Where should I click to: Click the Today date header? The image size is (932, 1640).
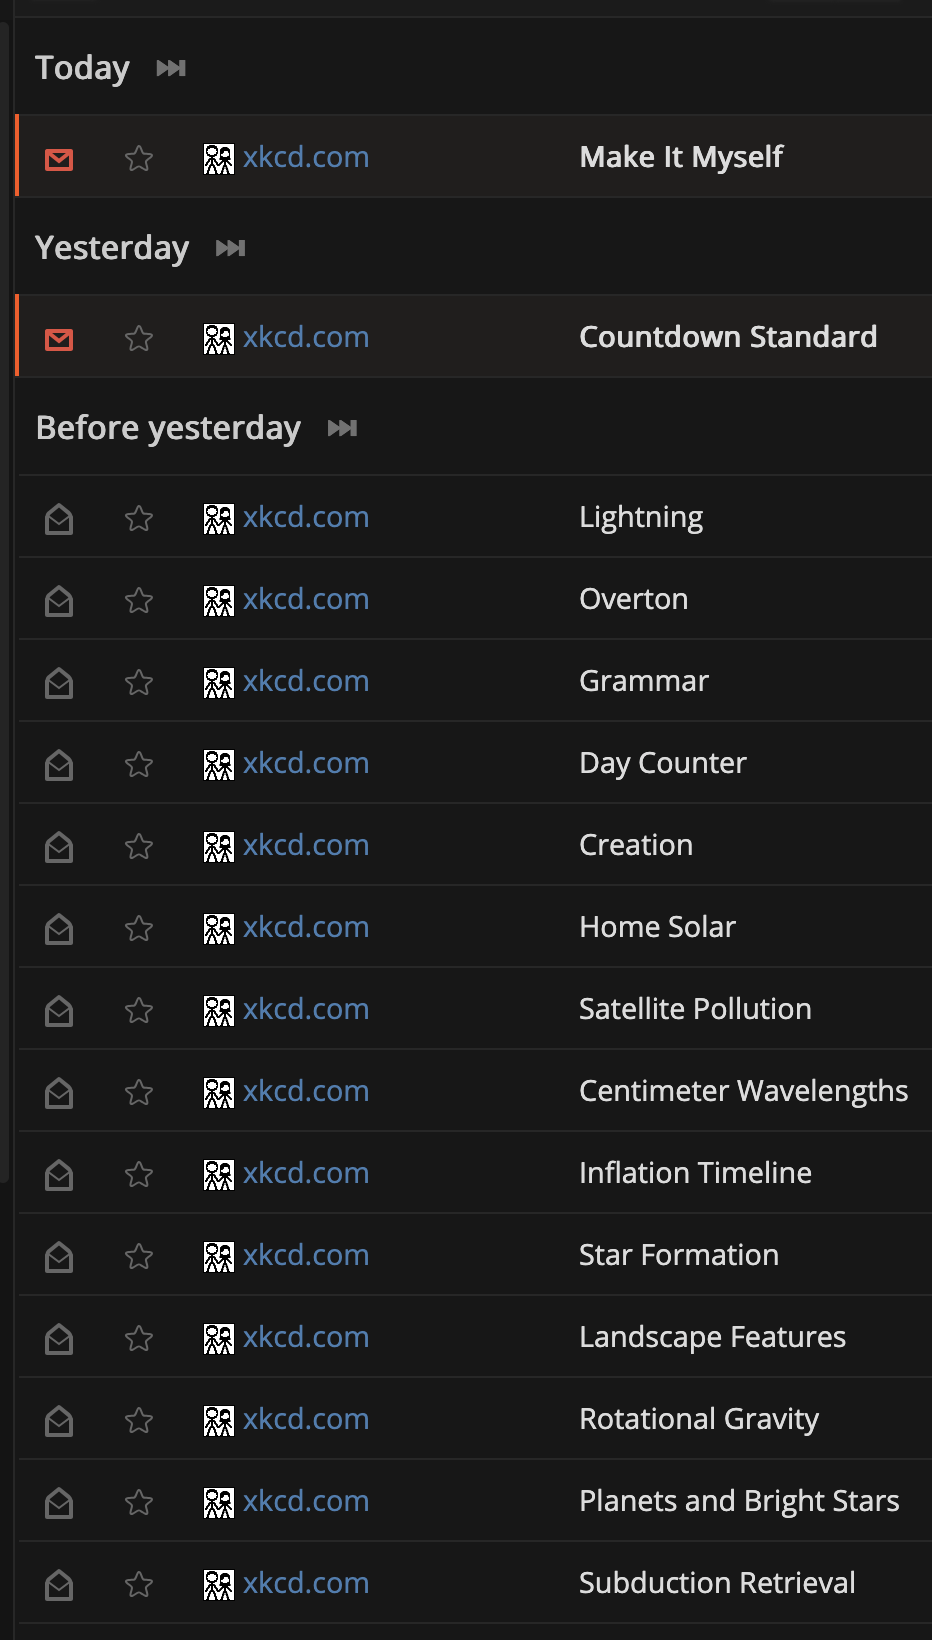click(82, 68)
